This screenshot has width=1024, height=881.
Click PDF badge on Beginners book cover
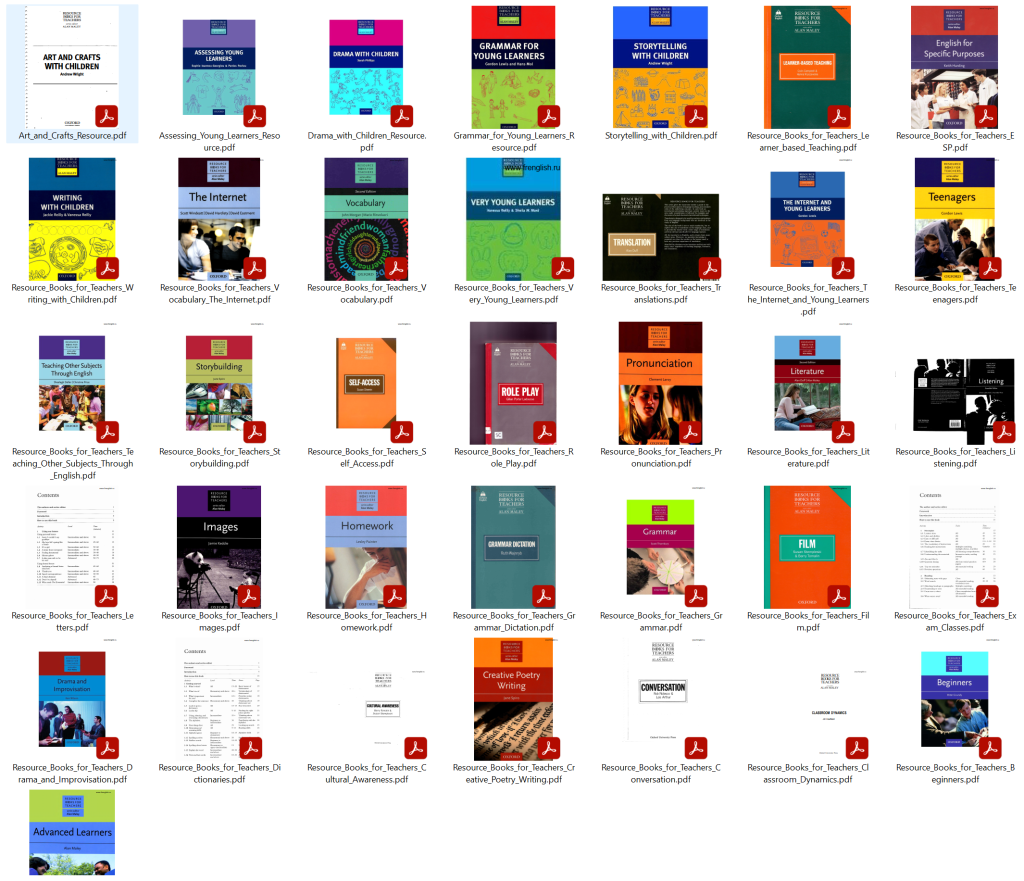989,749
